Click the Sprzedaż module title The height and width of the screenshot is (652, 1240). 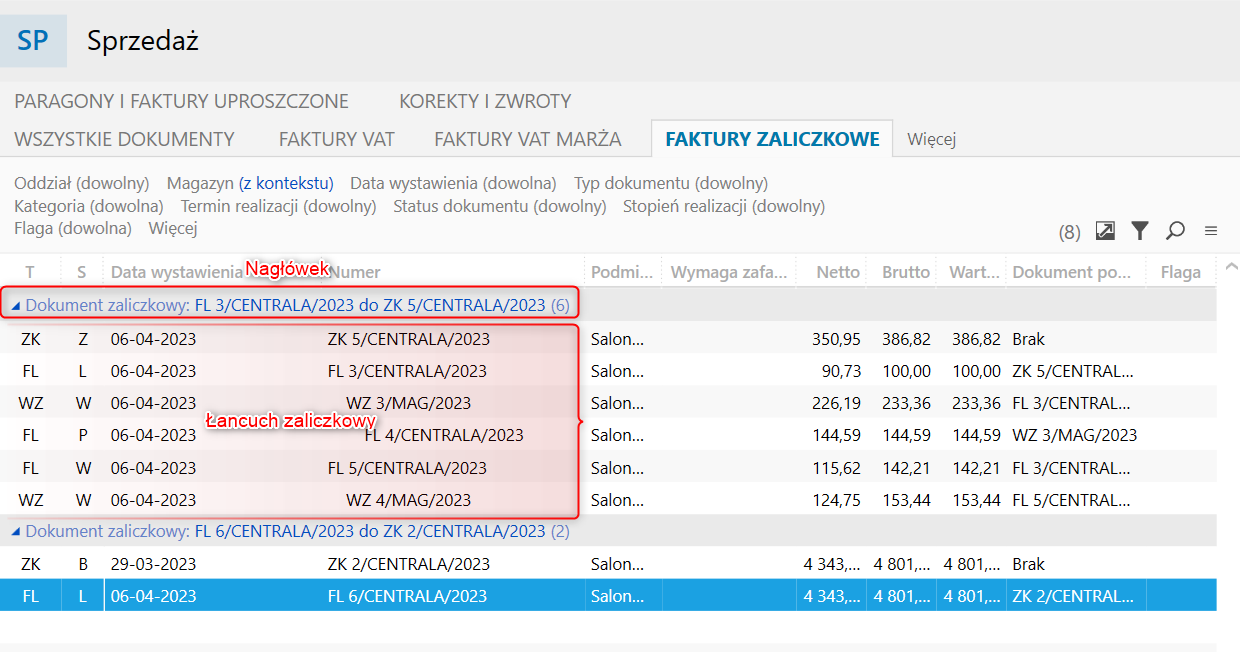point(143,41)
